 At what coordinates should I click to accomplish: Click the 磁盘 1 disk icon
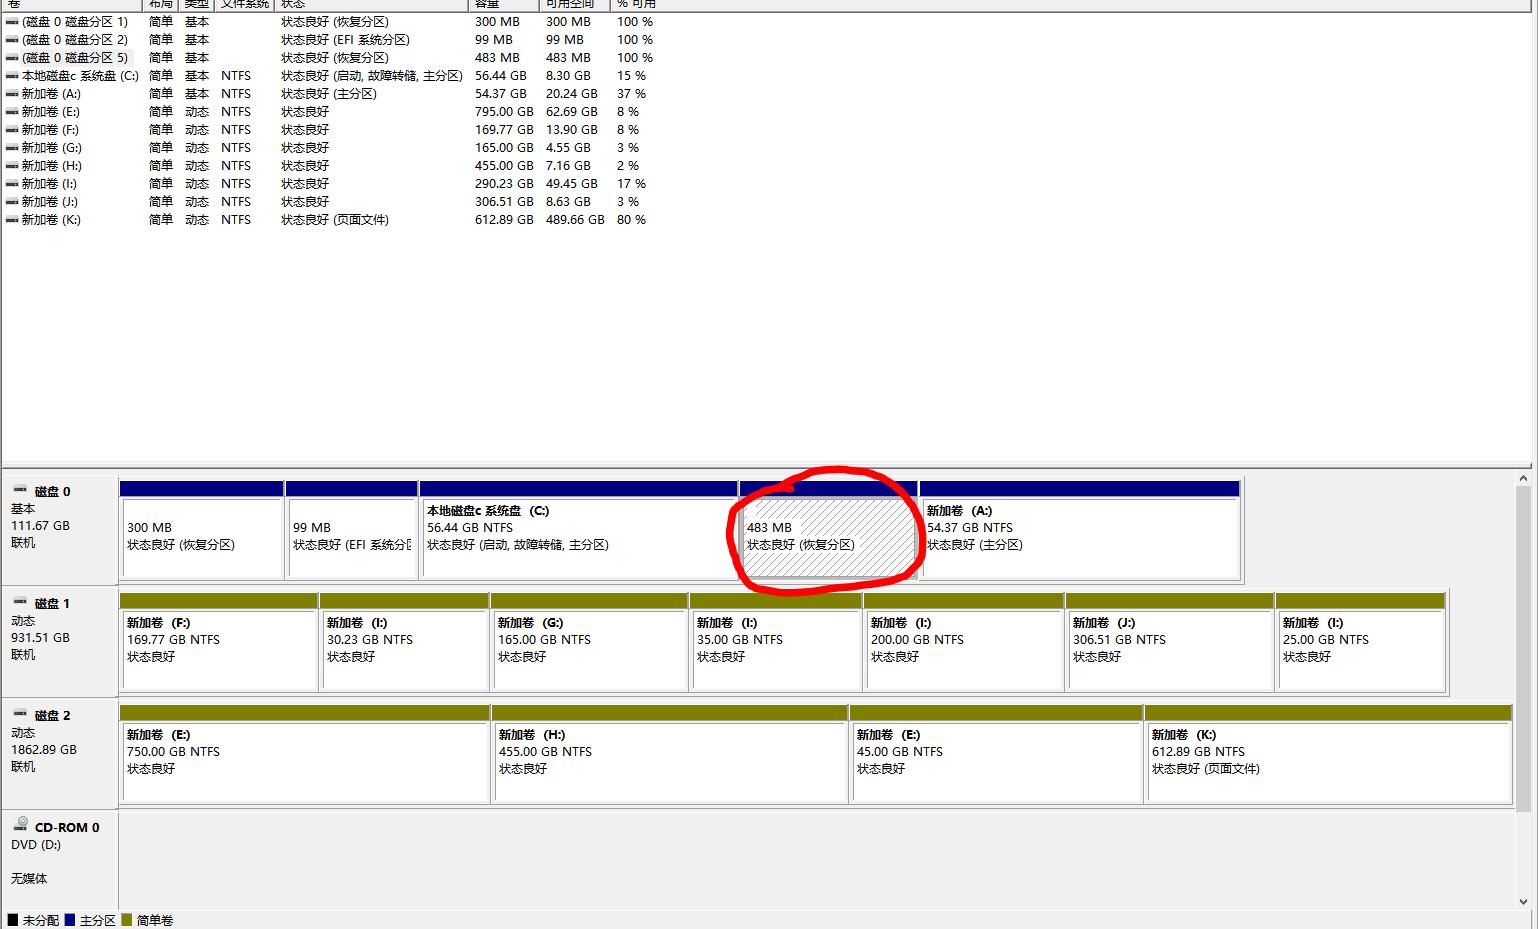coord(20,602)
